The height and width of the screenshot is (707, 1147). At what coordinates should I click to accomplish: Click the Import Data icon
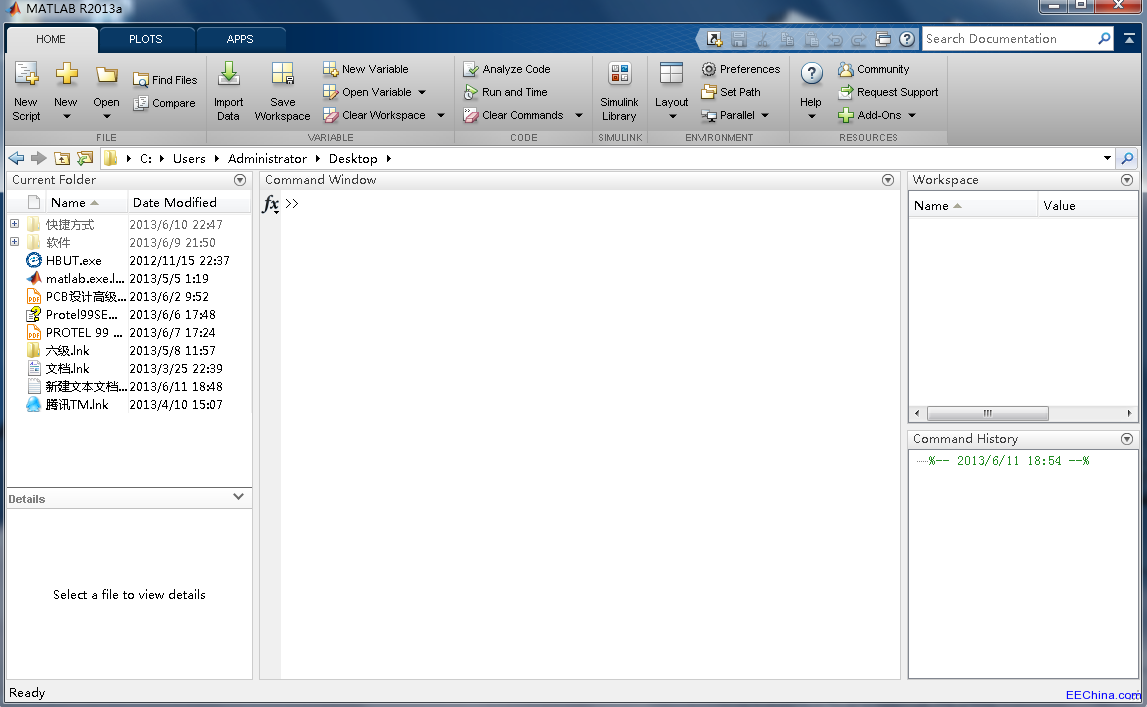228,90
